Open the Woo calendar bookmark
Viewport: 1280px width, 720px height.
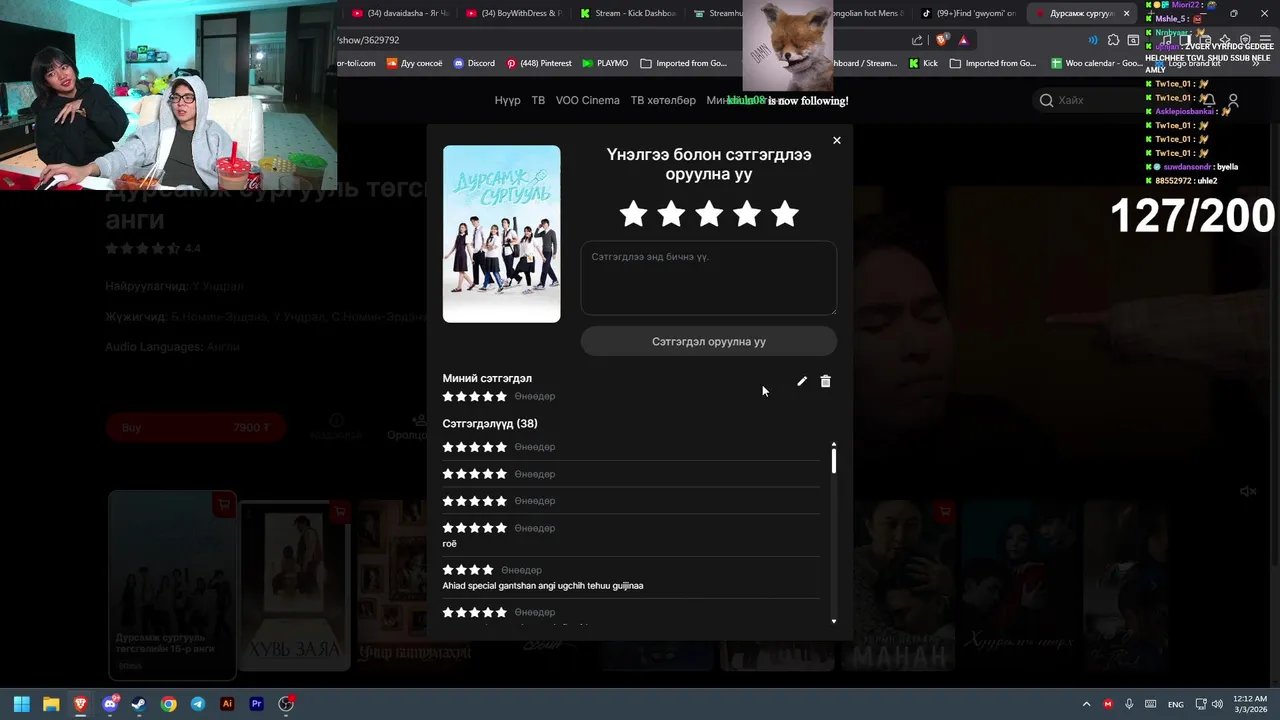tap(1096, 63)
